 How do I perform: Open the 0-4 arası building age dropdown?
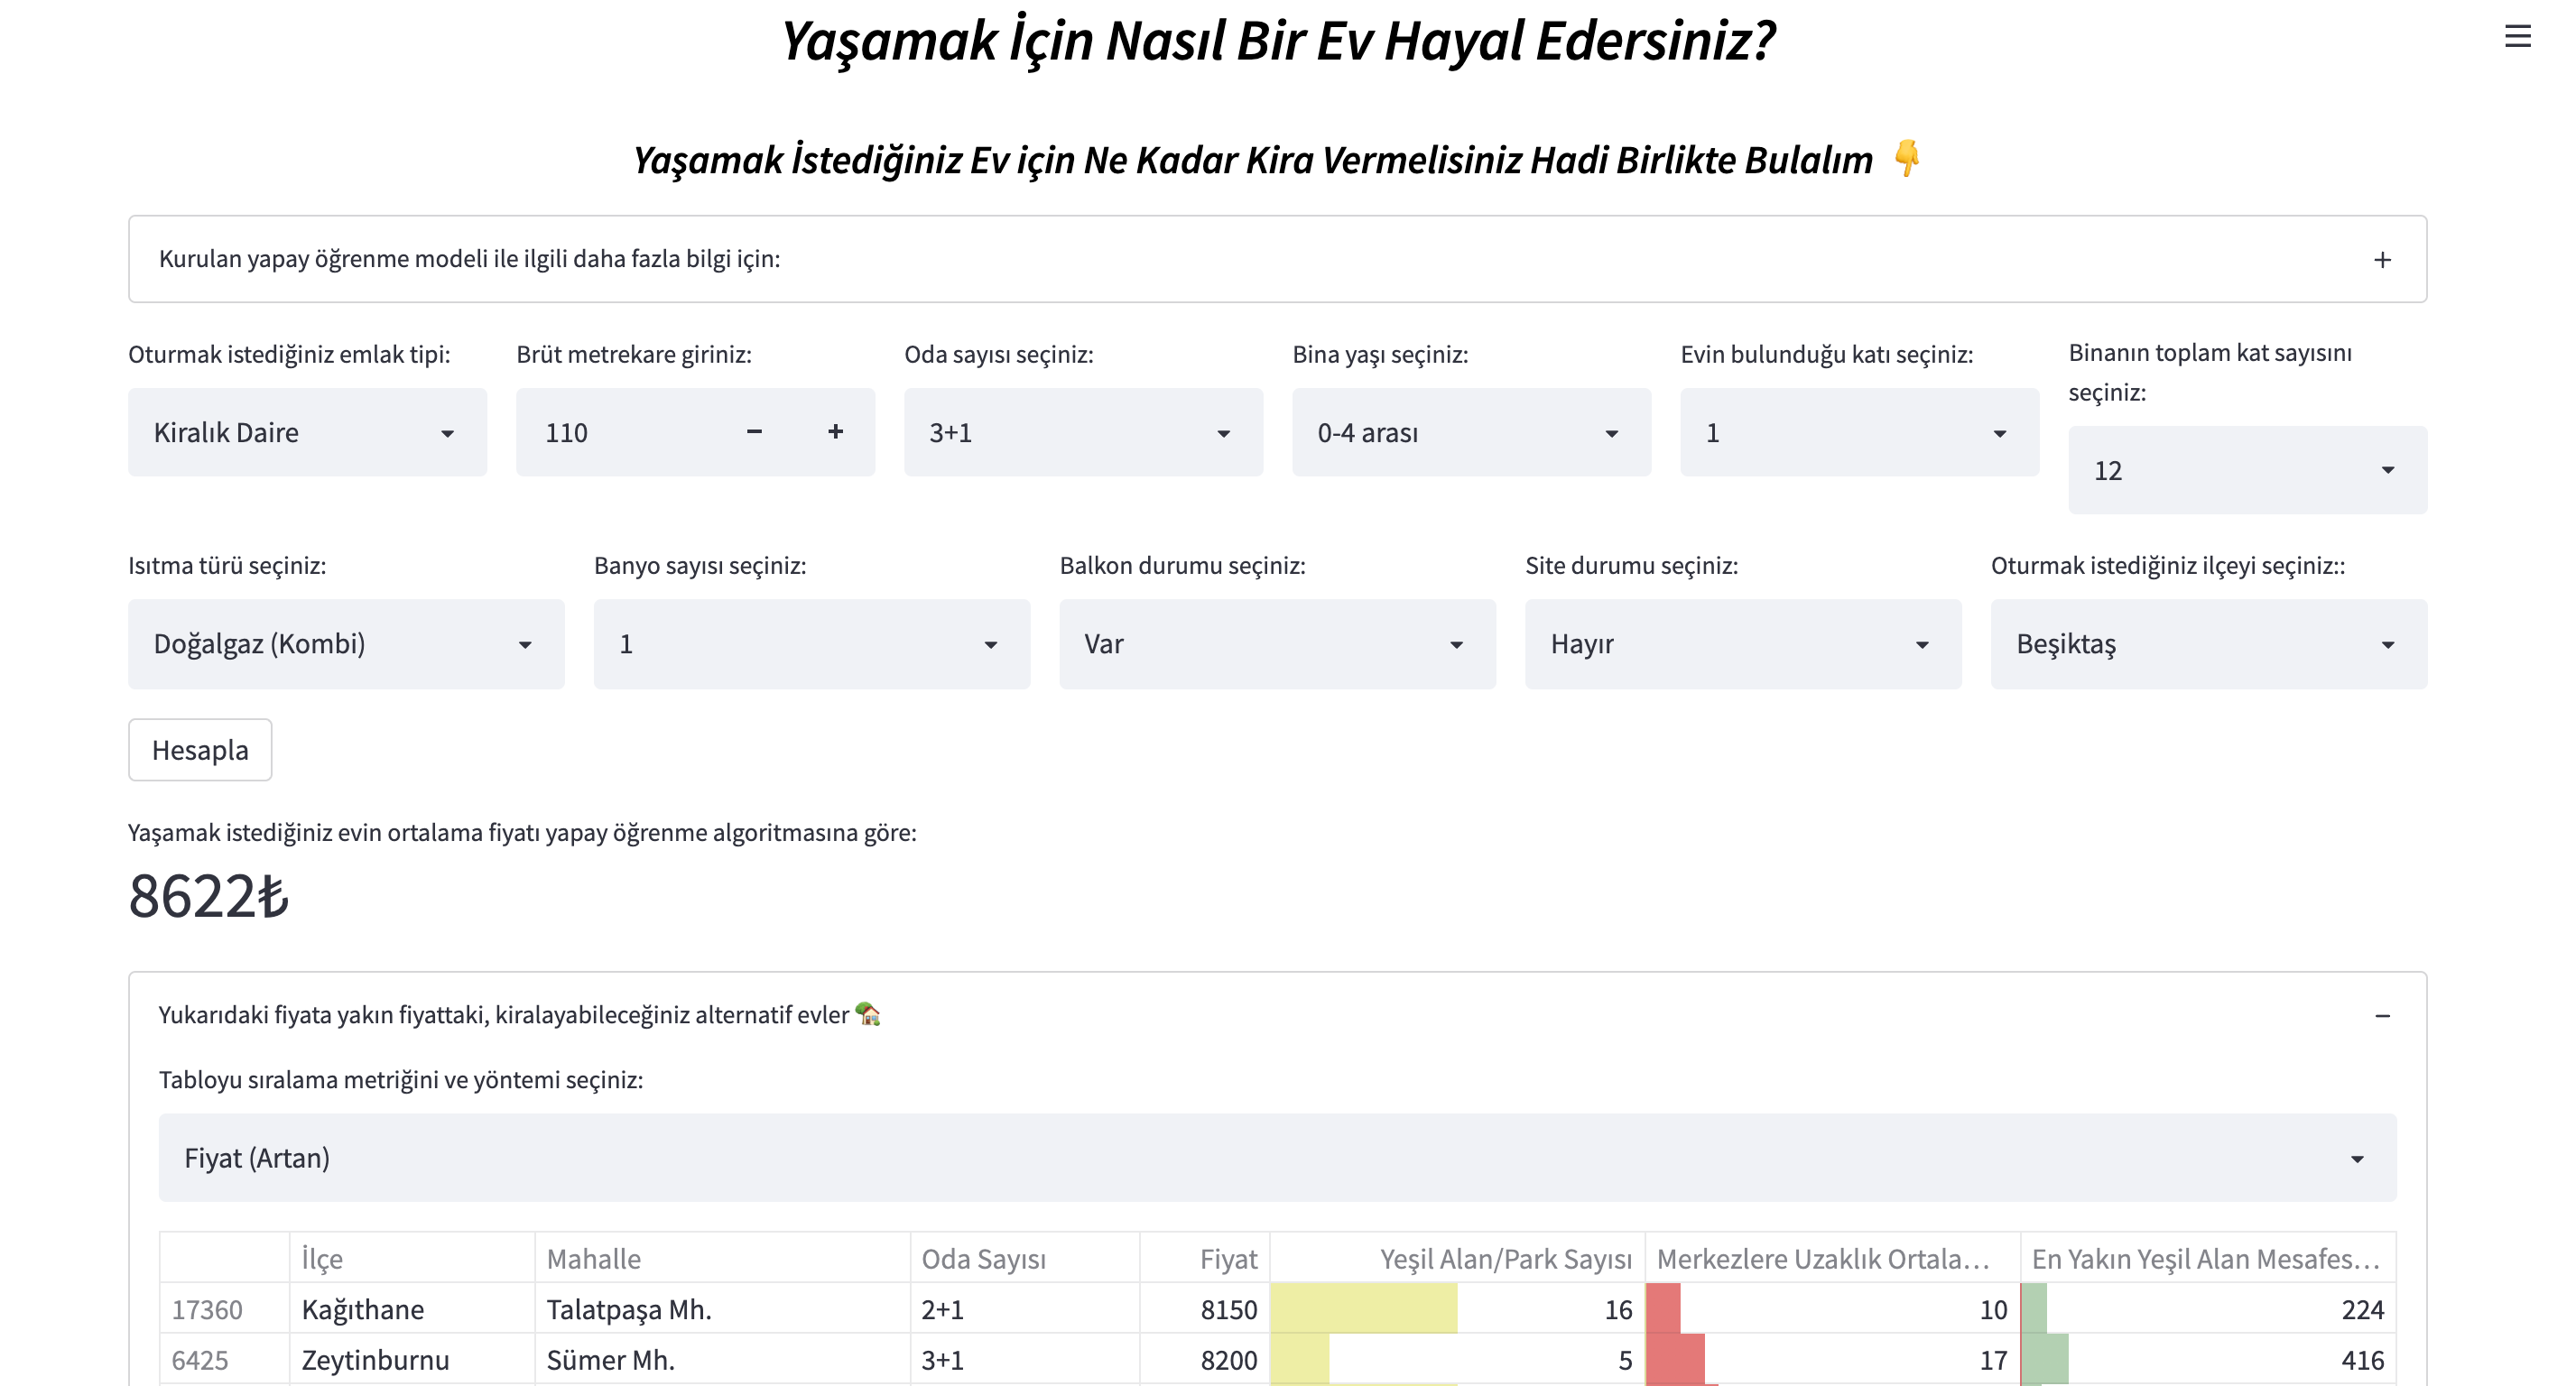tap(1470, 433)
